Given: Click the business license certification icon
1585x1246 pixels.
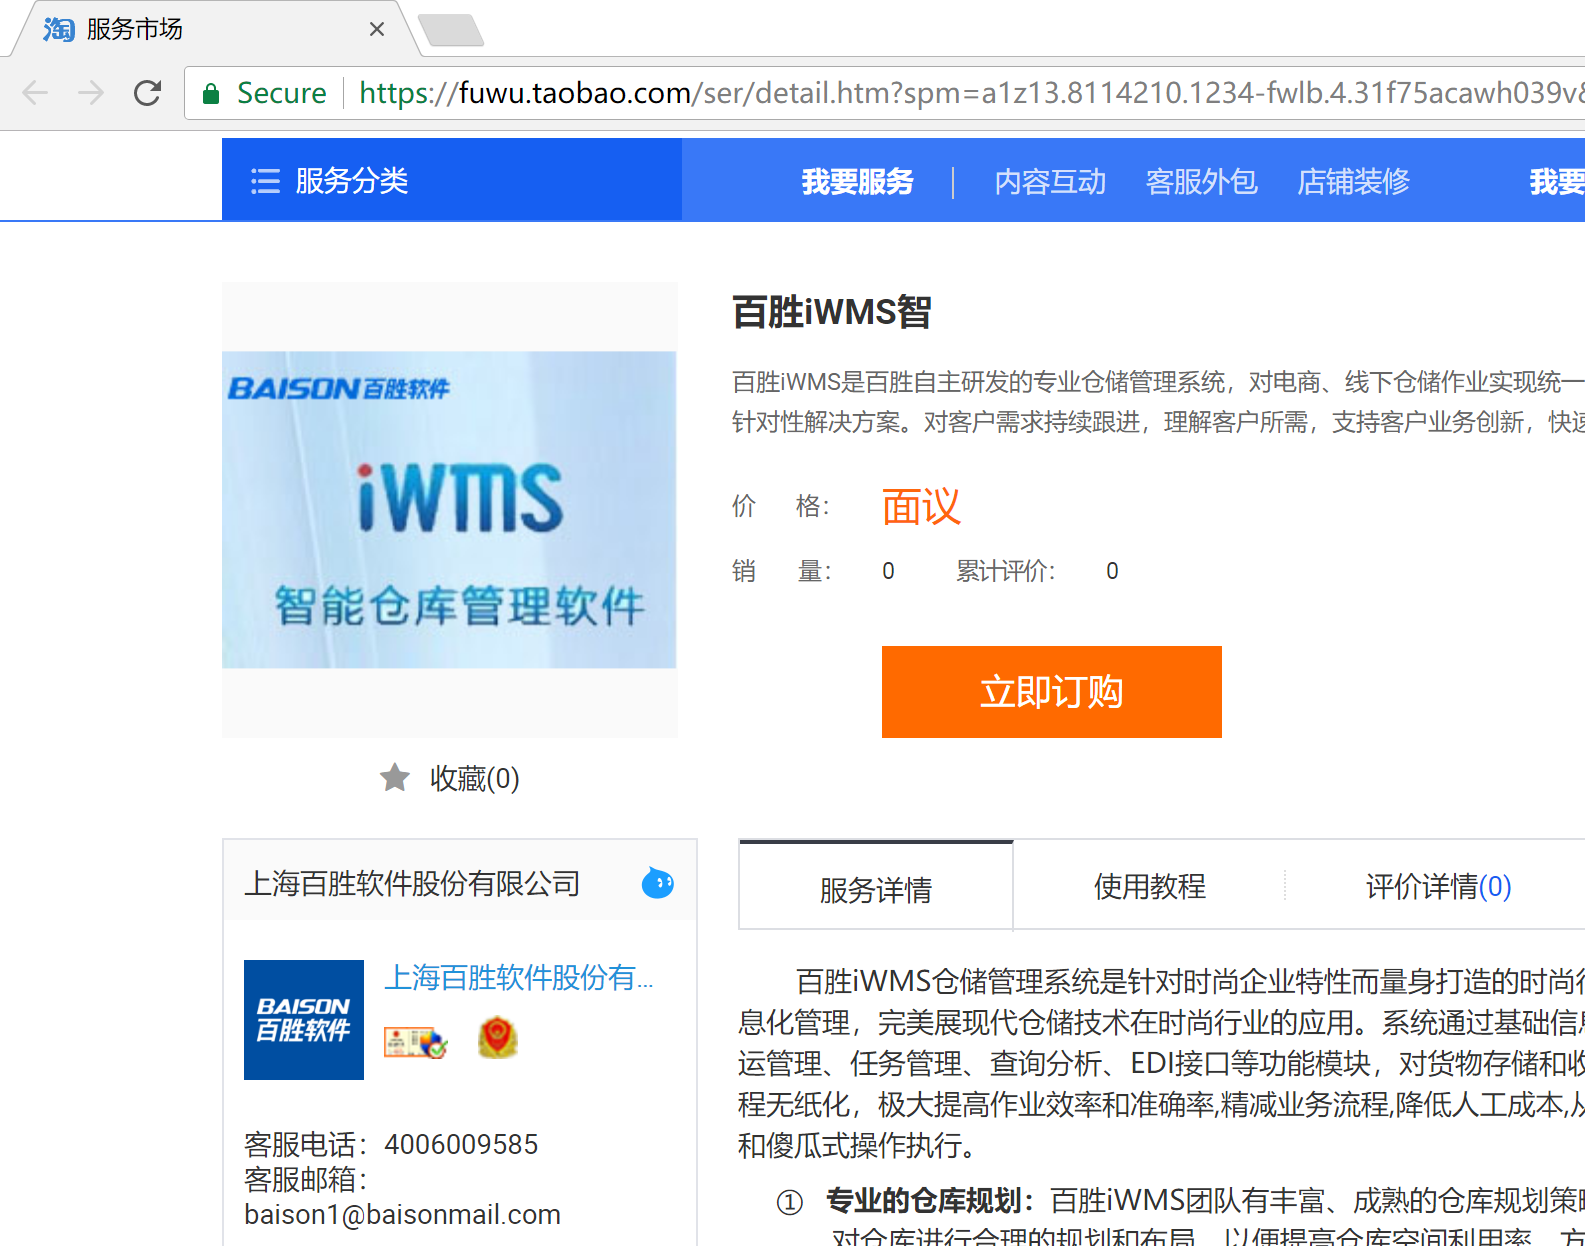Looking at the screenshot, I should click(415, 1042).
